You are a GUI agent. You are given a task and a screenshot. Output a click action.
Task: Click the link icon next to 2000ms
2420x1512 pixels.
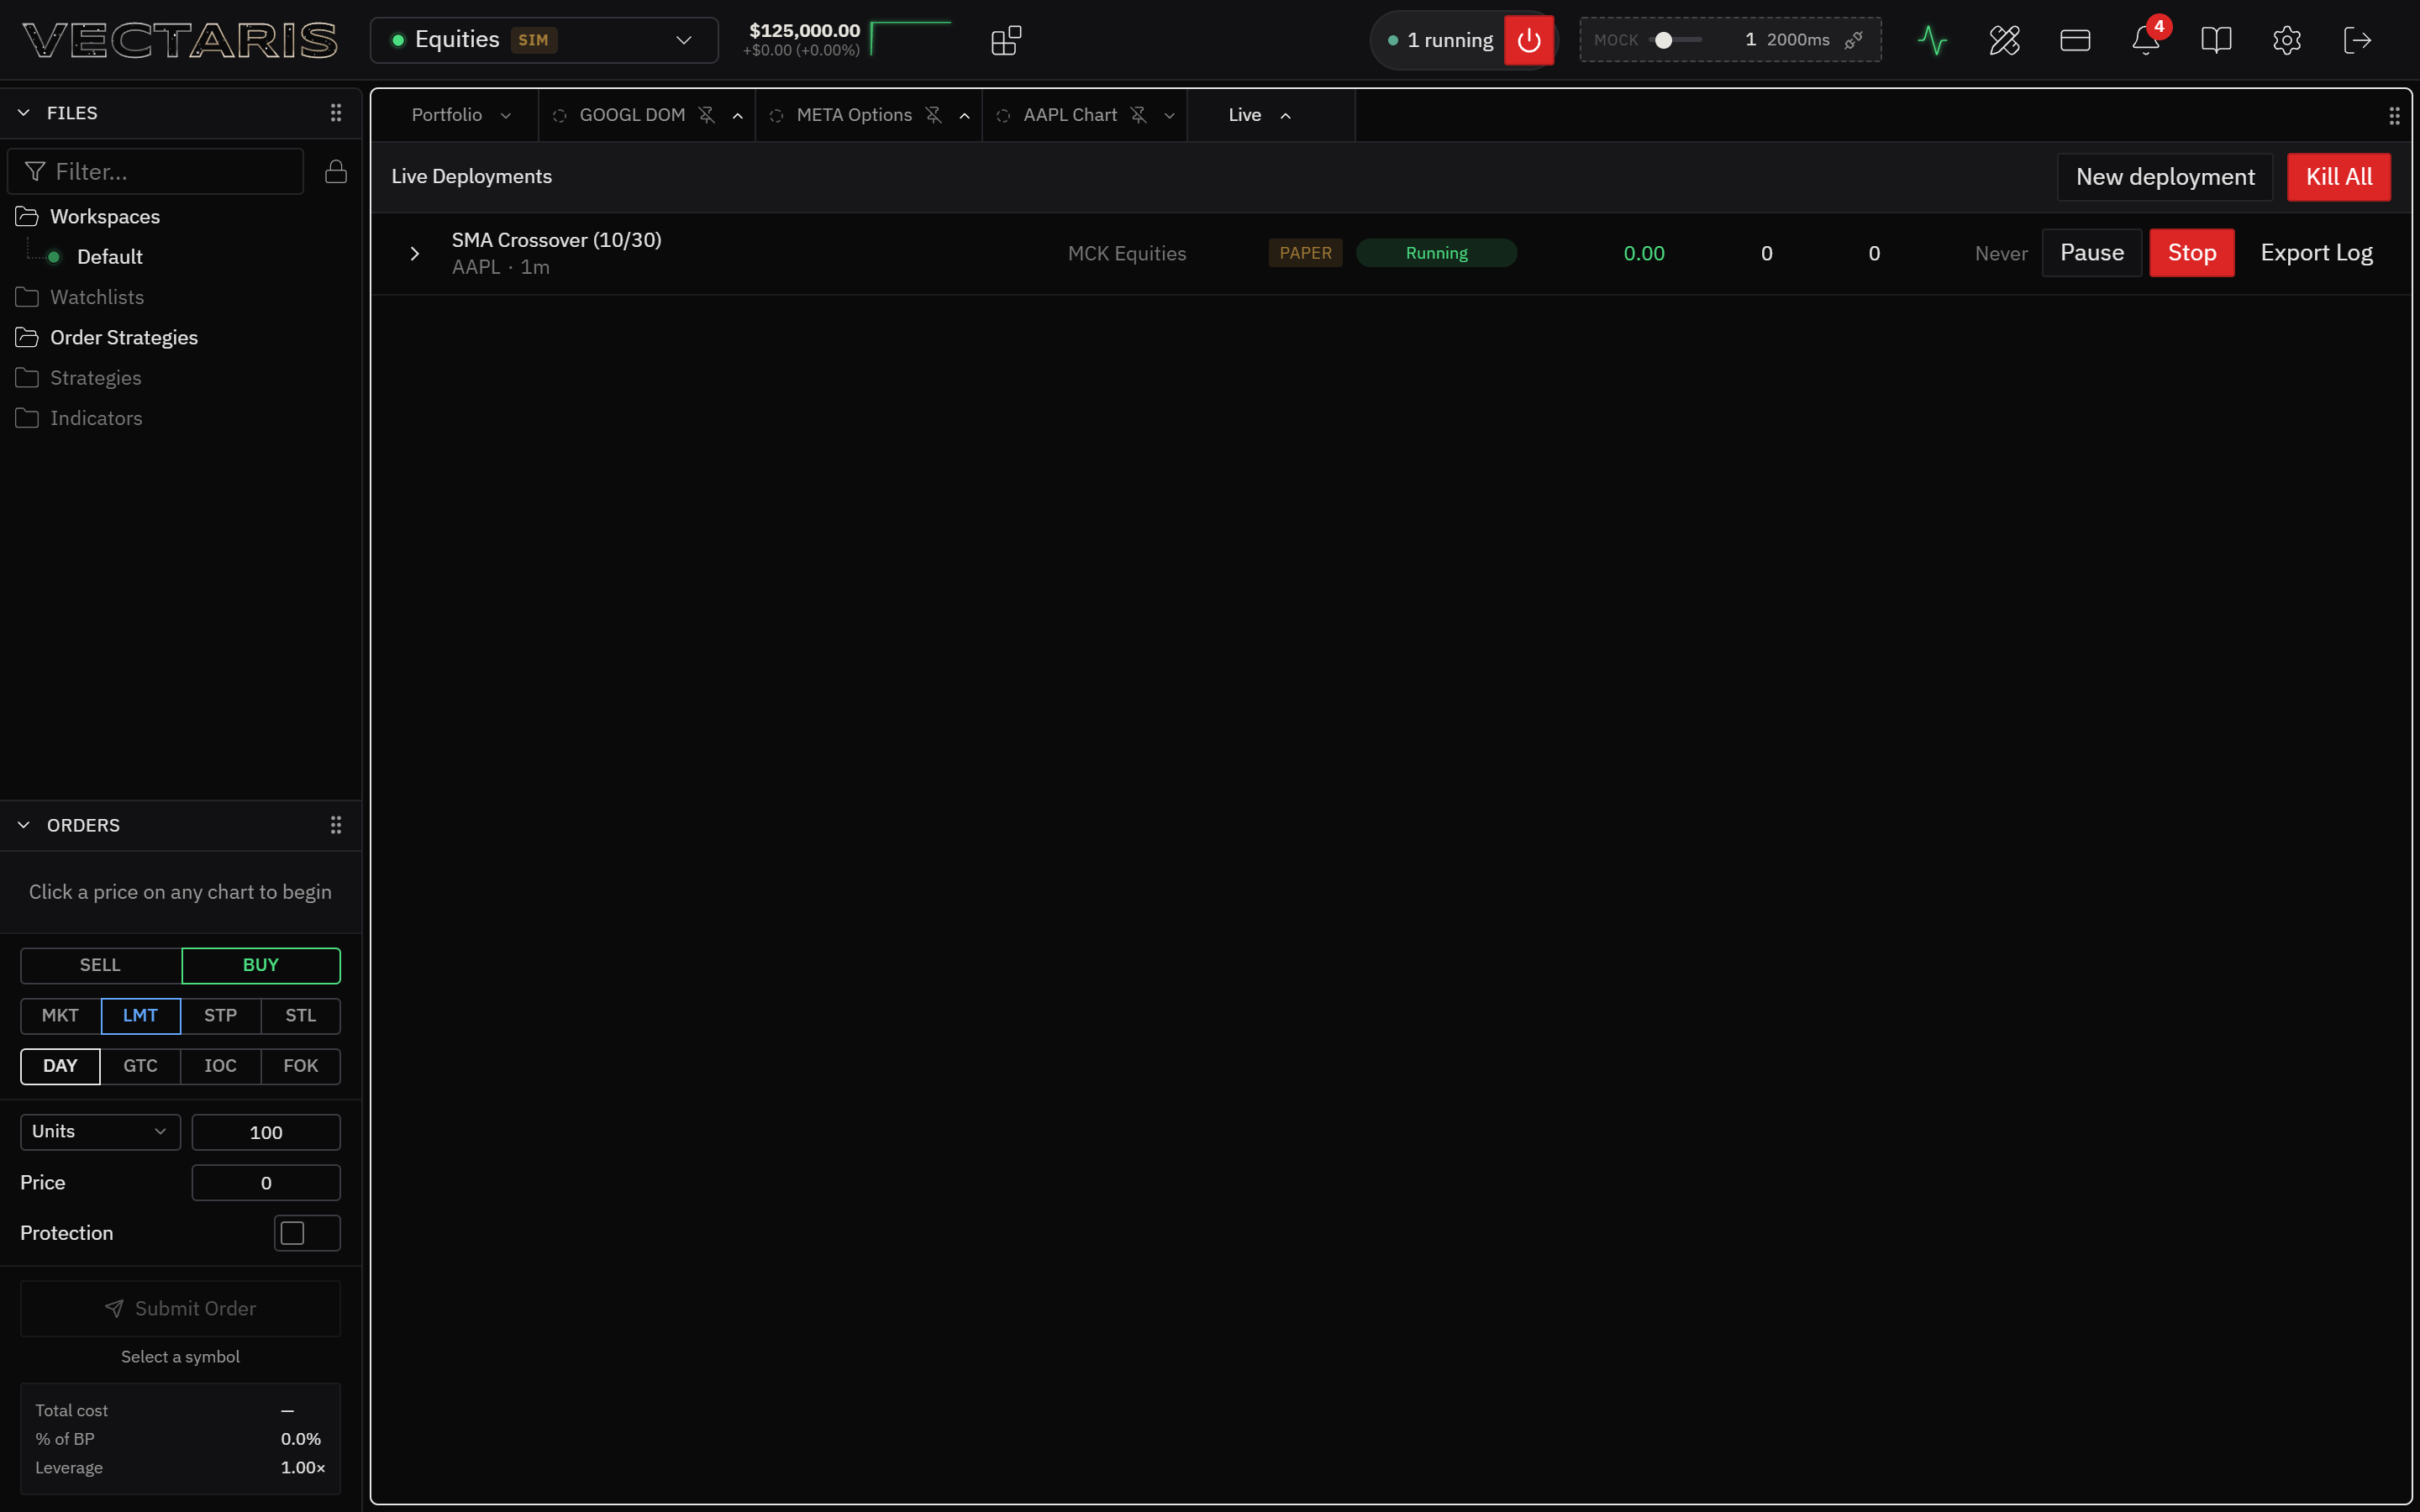point(1853,40)
